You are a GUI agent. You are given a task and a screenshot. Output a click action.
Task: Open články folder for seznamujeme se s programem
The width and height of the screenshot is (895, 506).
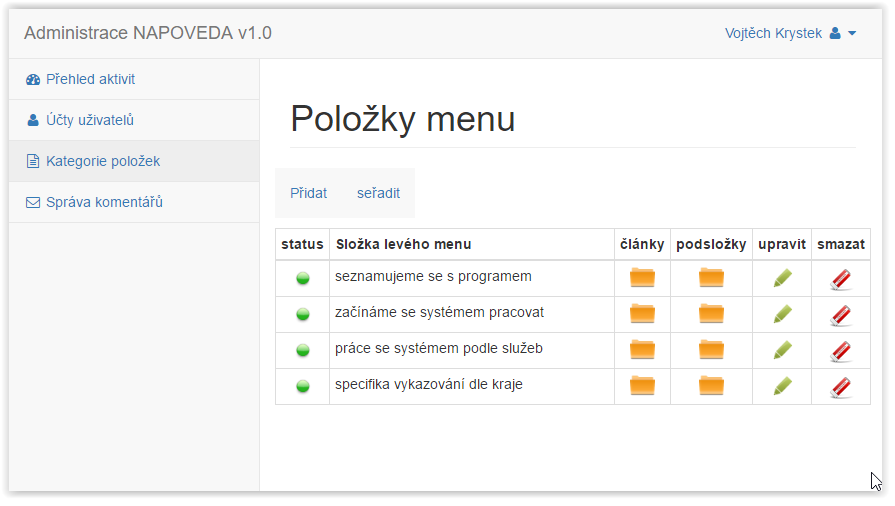[642, 278]
